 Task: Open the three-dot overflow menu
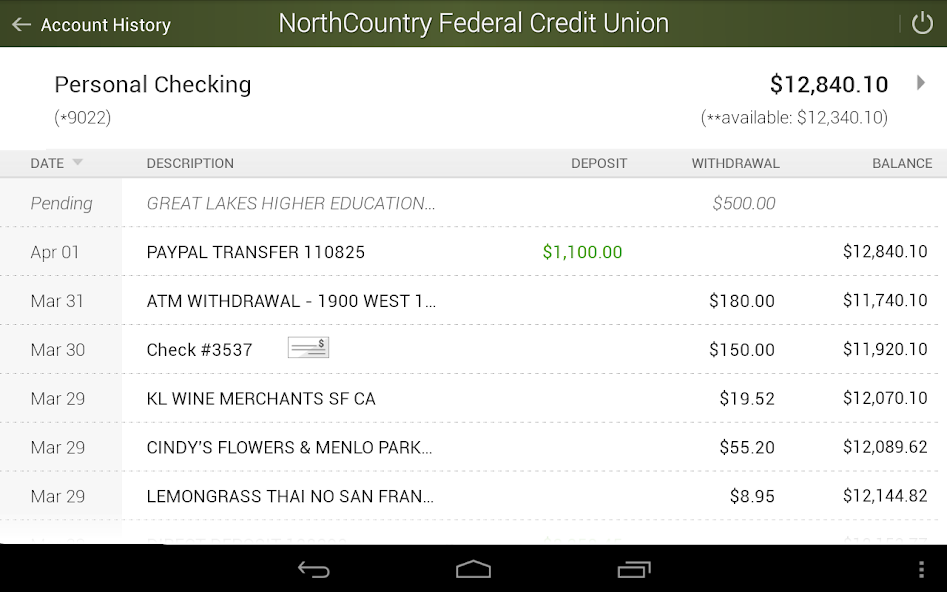921,569
